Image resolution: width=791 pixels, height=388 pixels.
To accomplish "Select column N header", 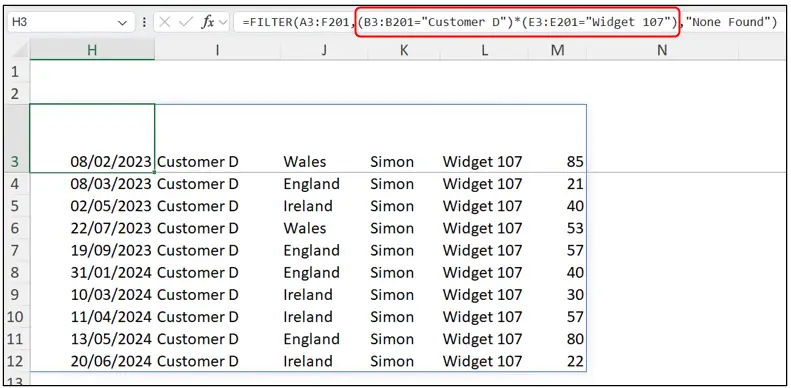I will click(662, 50).
